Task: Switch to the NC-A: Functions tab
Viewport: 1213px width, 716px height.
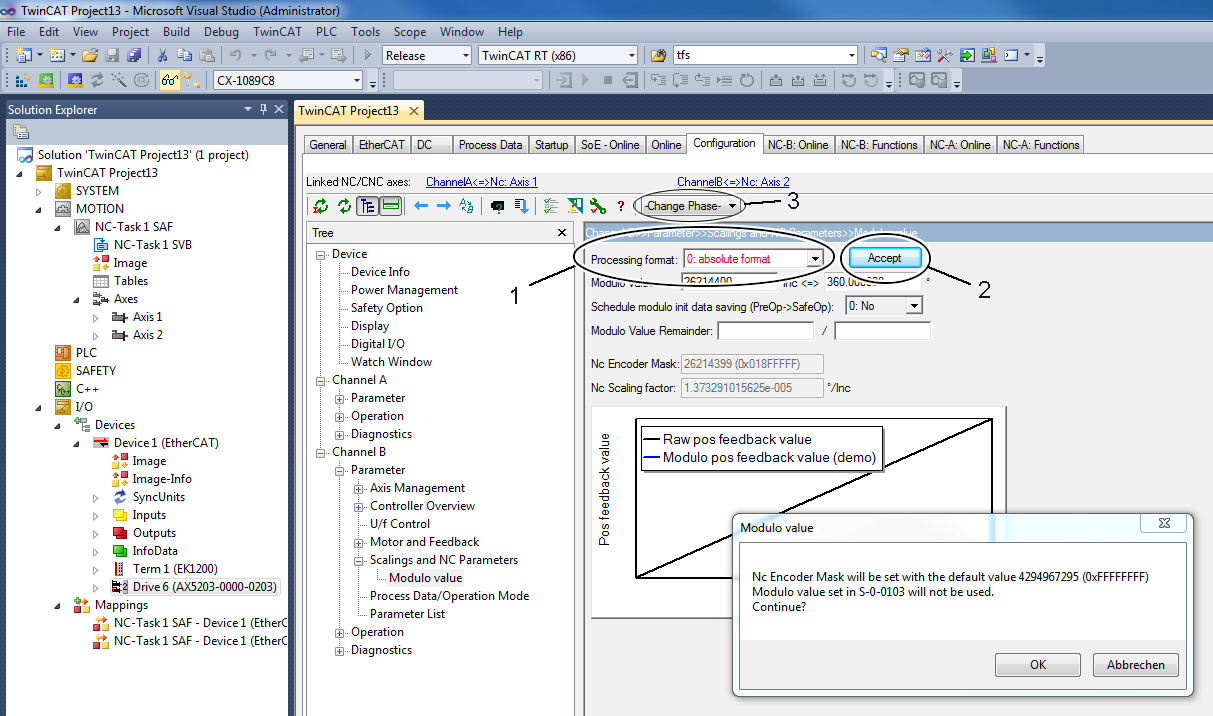Action: [1041, 145]
